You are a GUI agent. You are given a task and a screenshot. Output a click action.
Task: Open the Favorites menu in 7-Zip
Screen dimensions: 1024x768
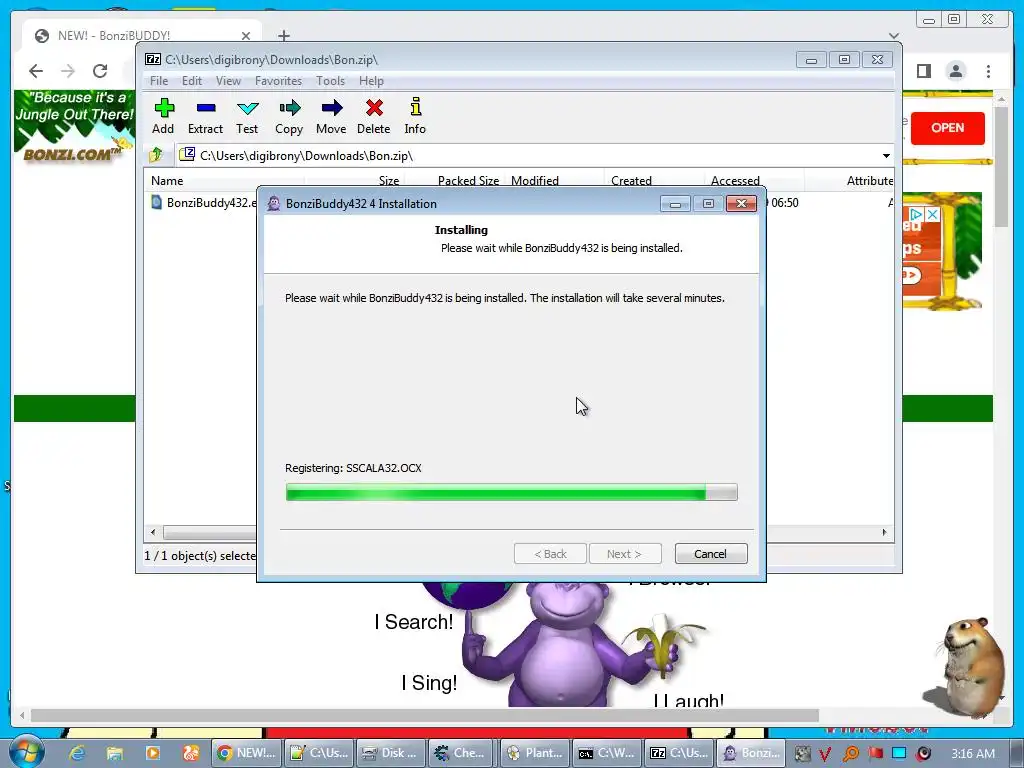(x=278, y=81)
